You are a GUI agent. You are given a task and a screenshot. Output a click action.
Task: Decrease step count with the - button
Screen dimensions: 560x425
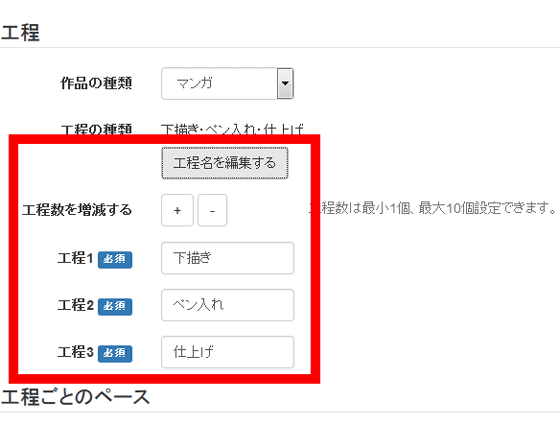(212, 210)
